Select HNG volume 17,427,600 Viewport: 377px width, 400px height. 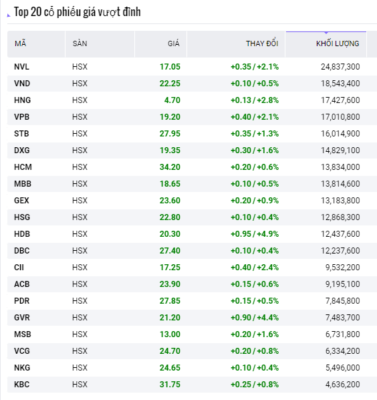340,100
